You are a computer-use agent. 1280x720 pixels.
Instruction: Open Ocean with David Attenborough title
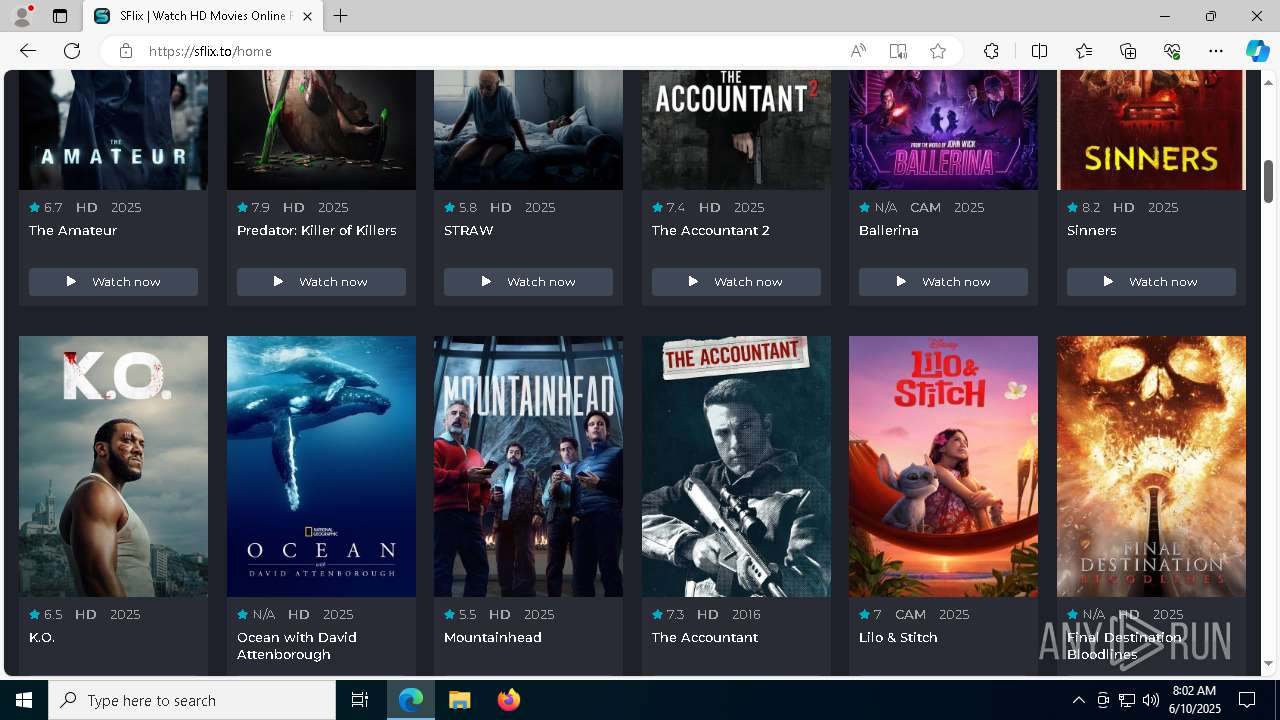(x=297, y=645)
